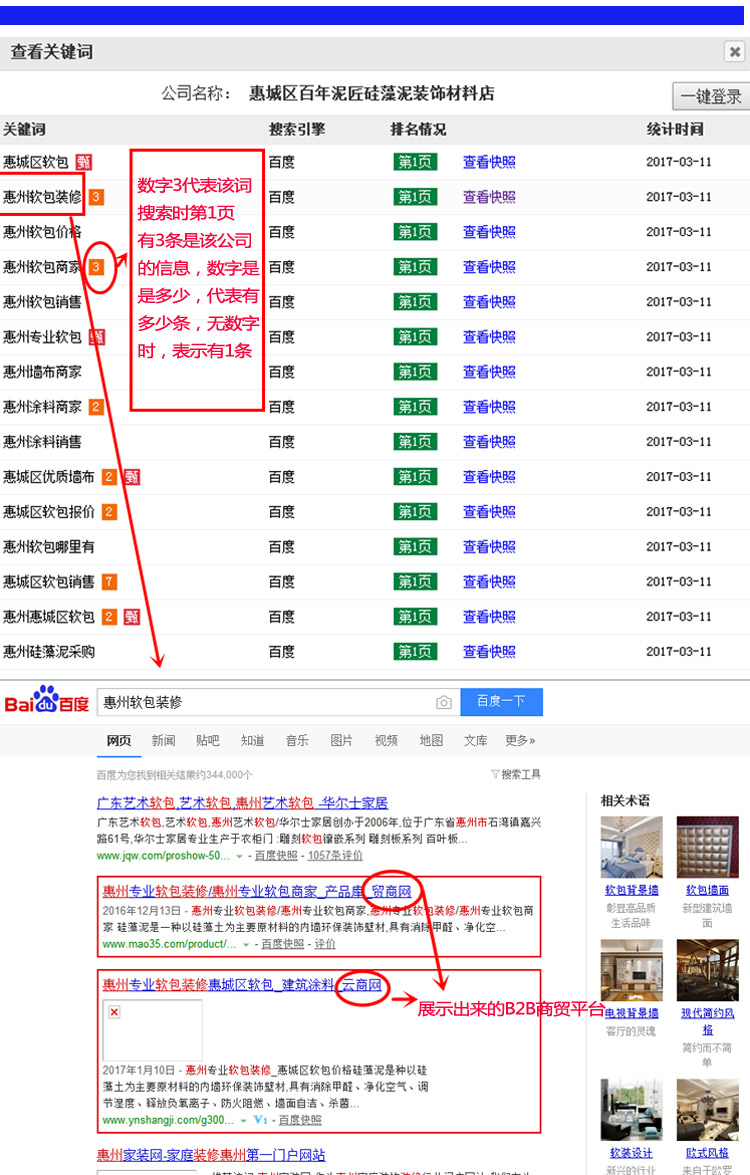The height and width of the screenshot is (1175, 750).
Task: Click the 关键词 column header
Action: tap(24, 129)
